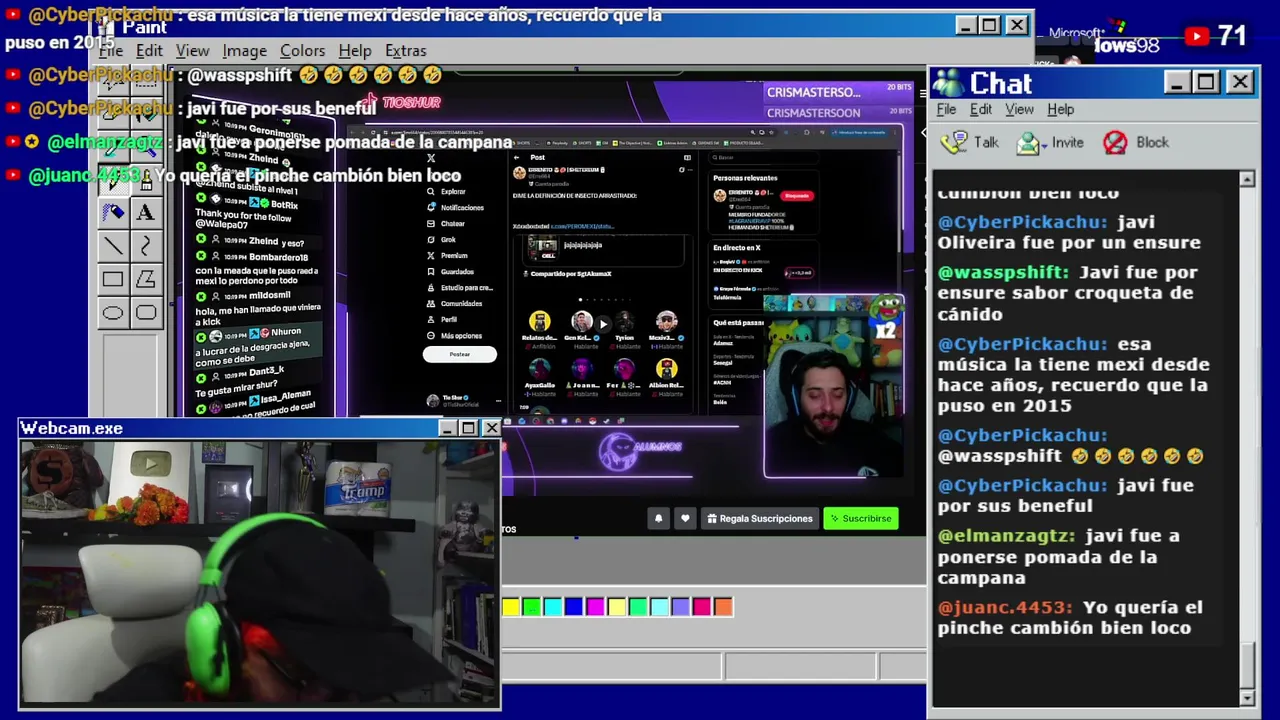1280x720 pixels.
Task: Click the back arrow beside Post heading
Action: [517, 157]
